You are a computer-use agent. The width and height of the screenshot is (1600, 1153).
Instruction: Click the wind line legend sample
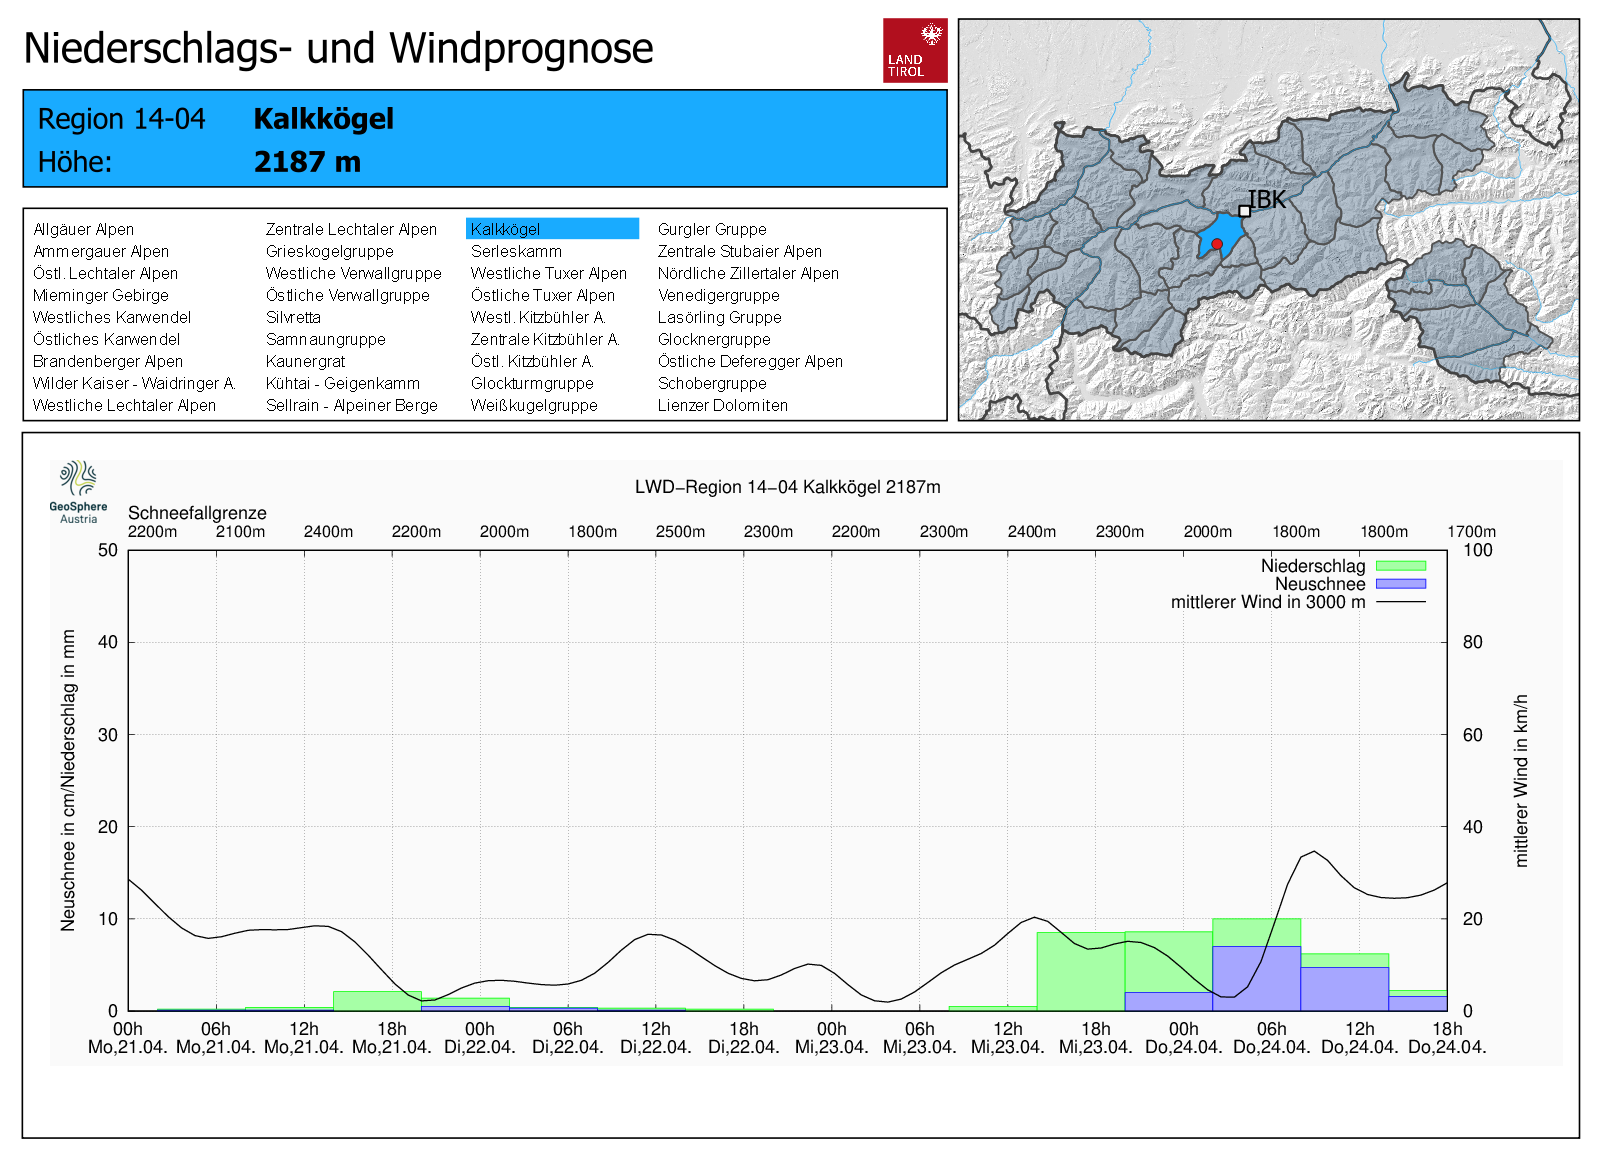(x=1400, y=602)
